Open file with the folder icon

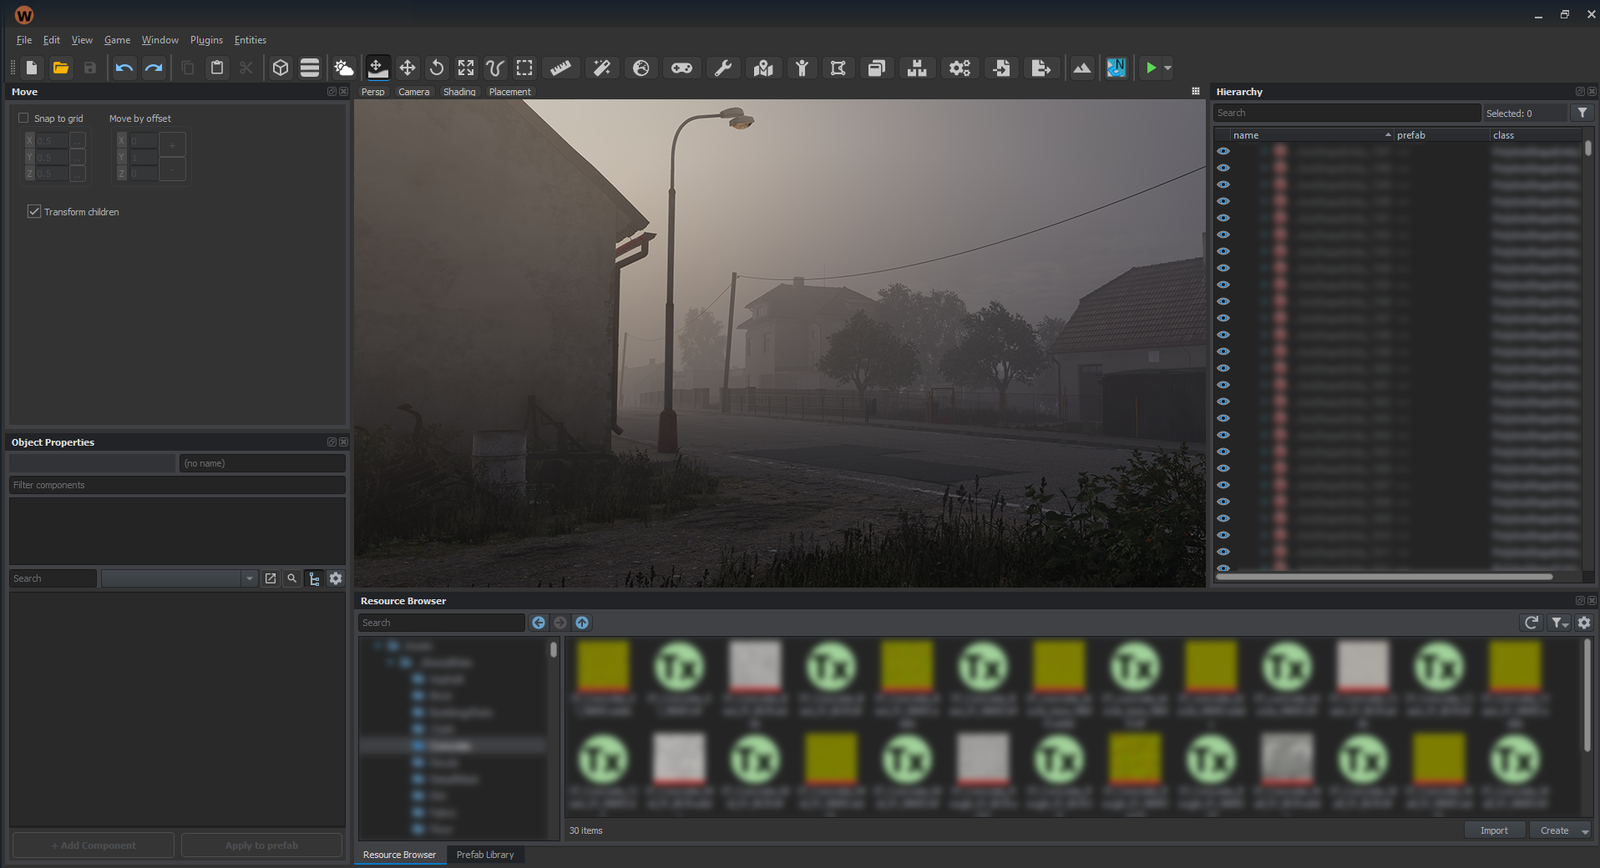pos(61,68)
